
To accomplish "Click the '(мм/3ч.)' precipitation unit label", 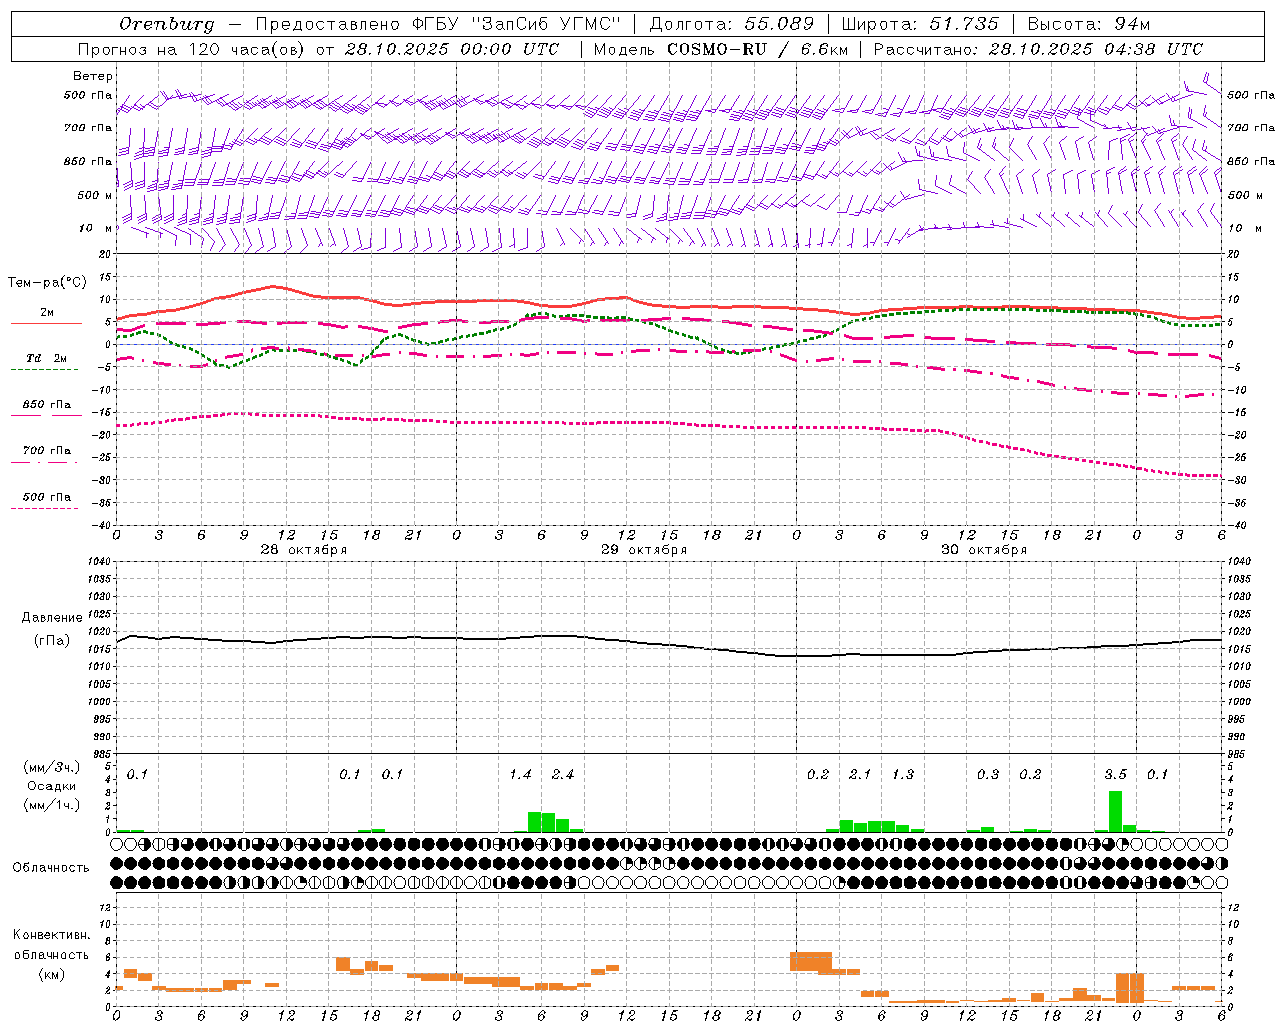I will 52,767.
